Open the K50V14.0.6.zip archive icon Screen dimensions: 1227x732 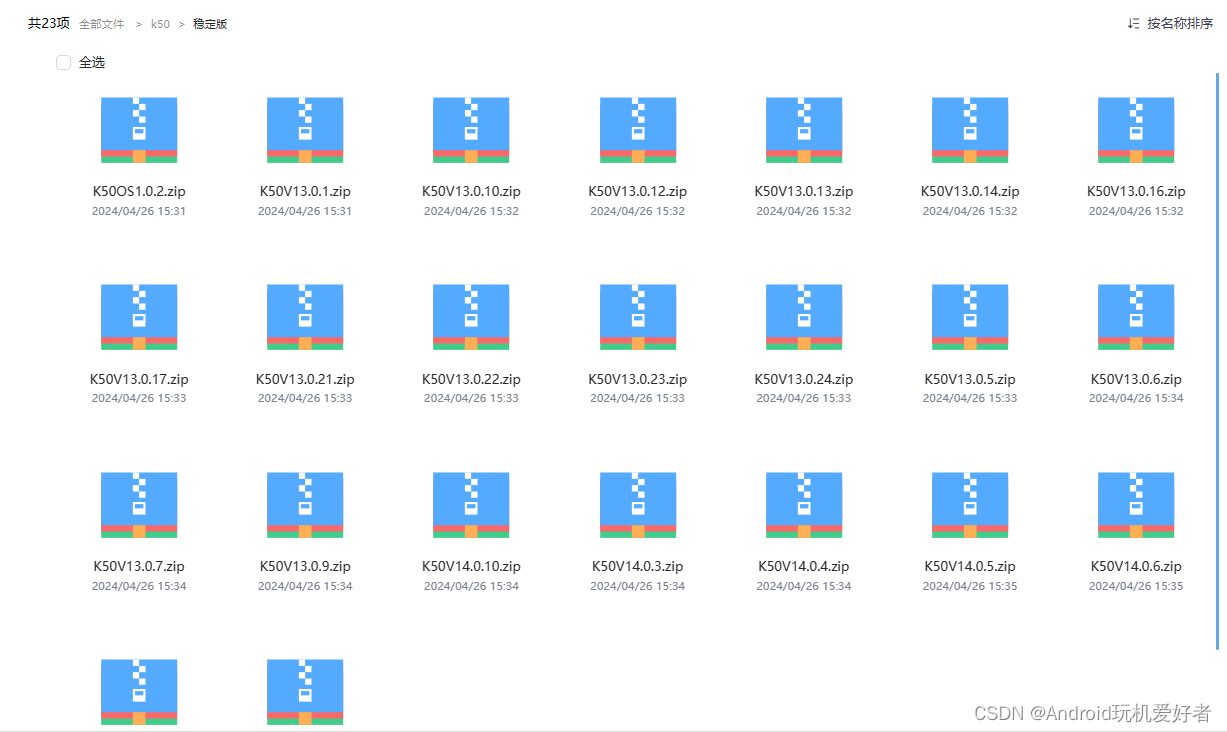(1136, 505)
